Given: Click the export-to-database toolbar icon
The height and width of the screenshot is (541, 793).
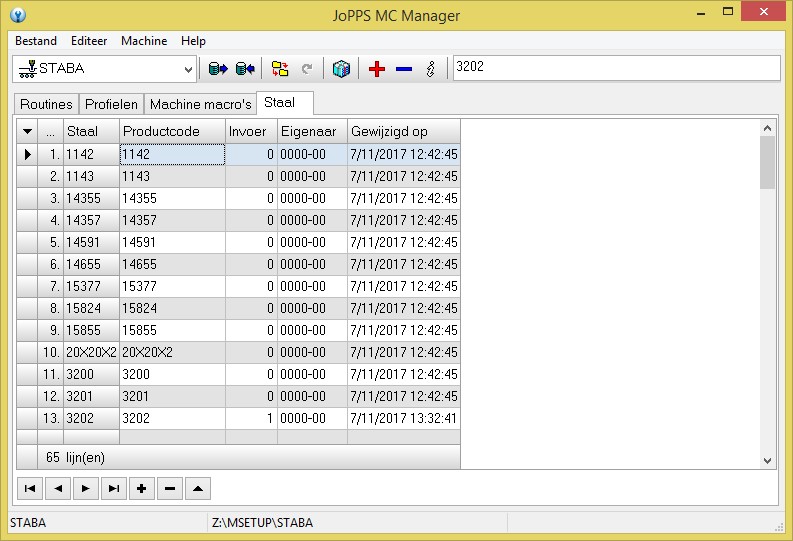Looking at the screenshot, I should pyautogui.click(x=218, y=68).
